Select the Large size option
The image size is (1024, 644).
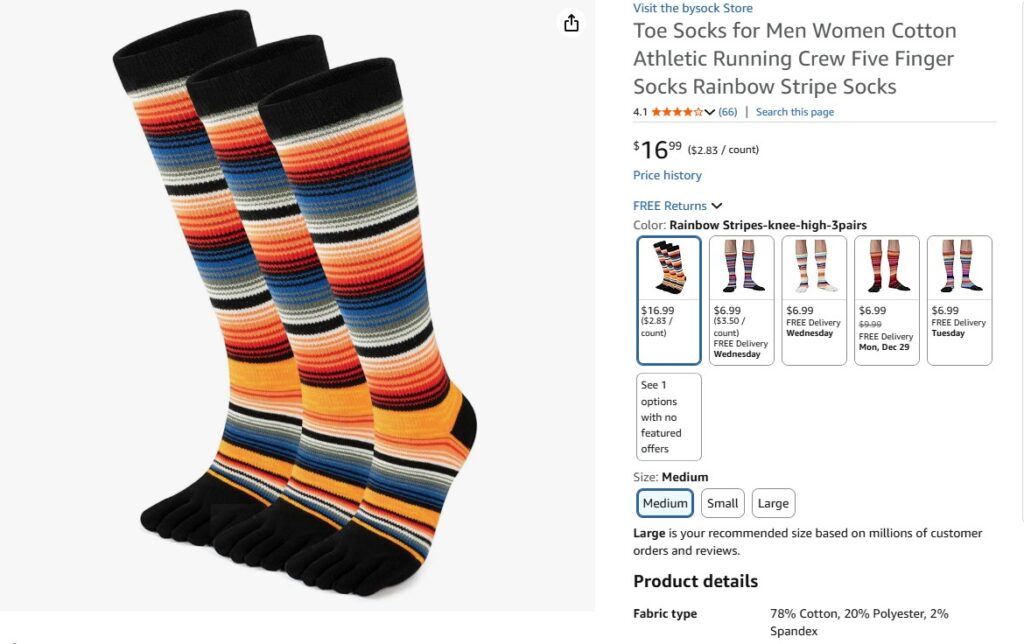pos(773,503)
